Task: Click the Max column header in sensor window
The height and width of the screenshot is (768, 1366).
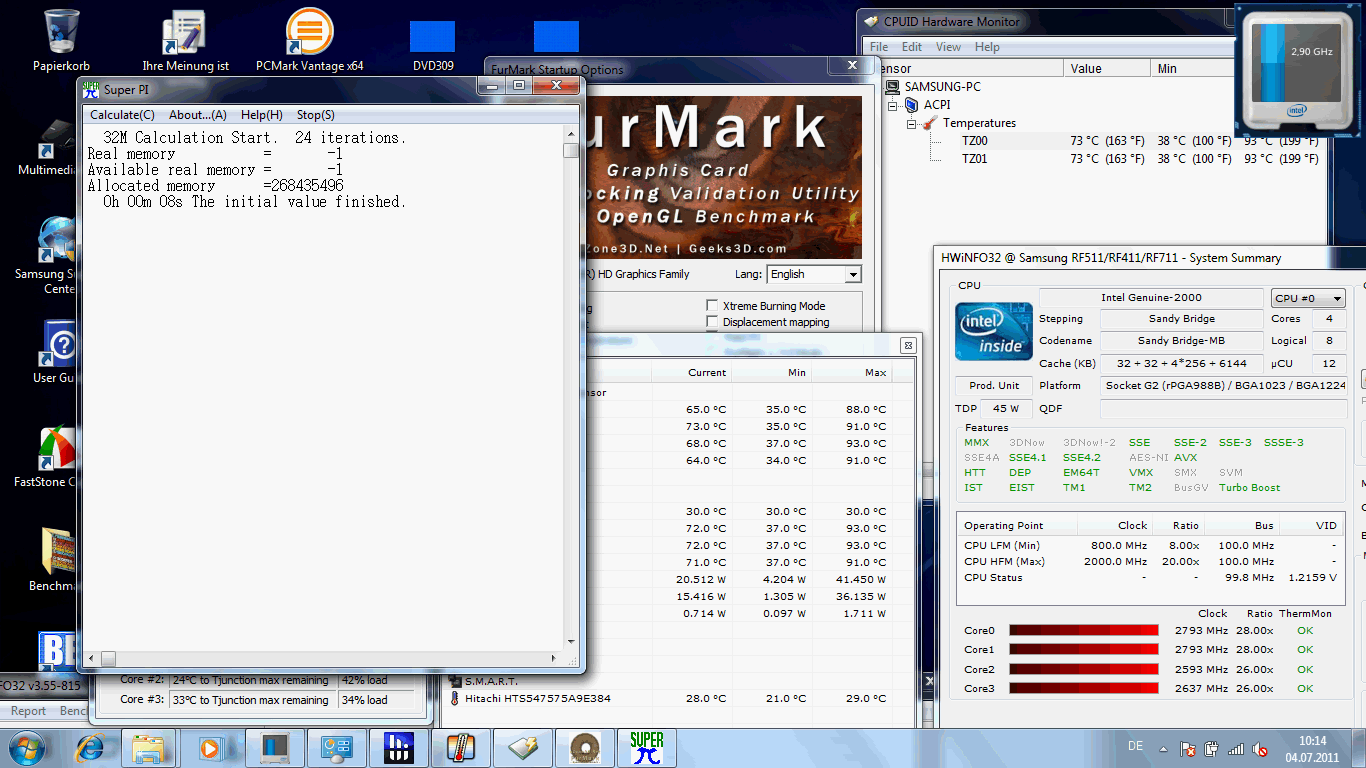Action: pyautogui.click(x=852, y=373)
